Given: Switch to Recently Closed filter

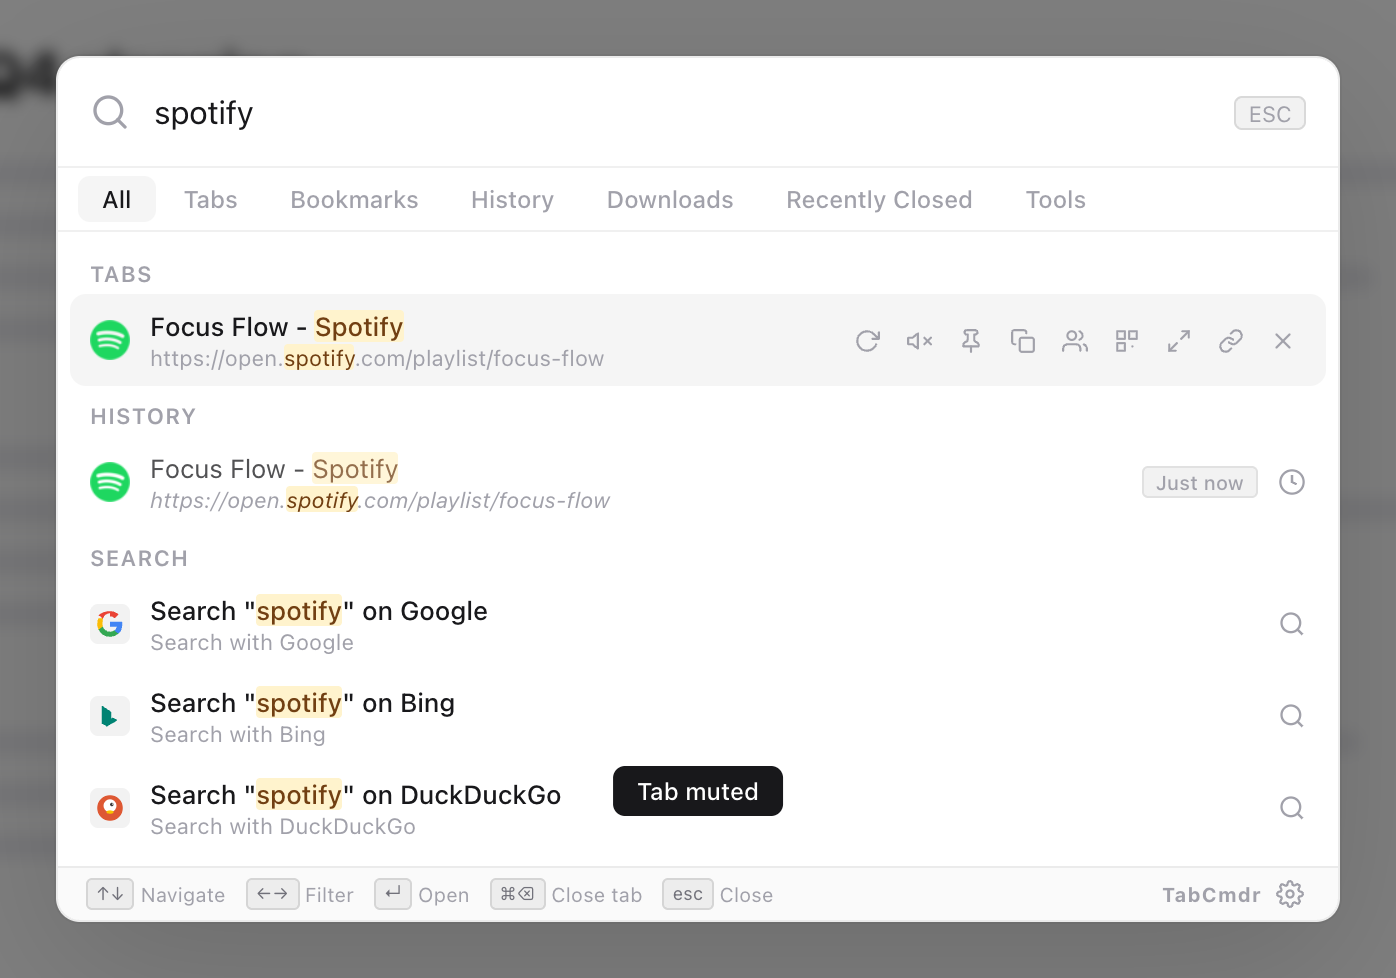Looking at the screenshot, I should 879,199.
